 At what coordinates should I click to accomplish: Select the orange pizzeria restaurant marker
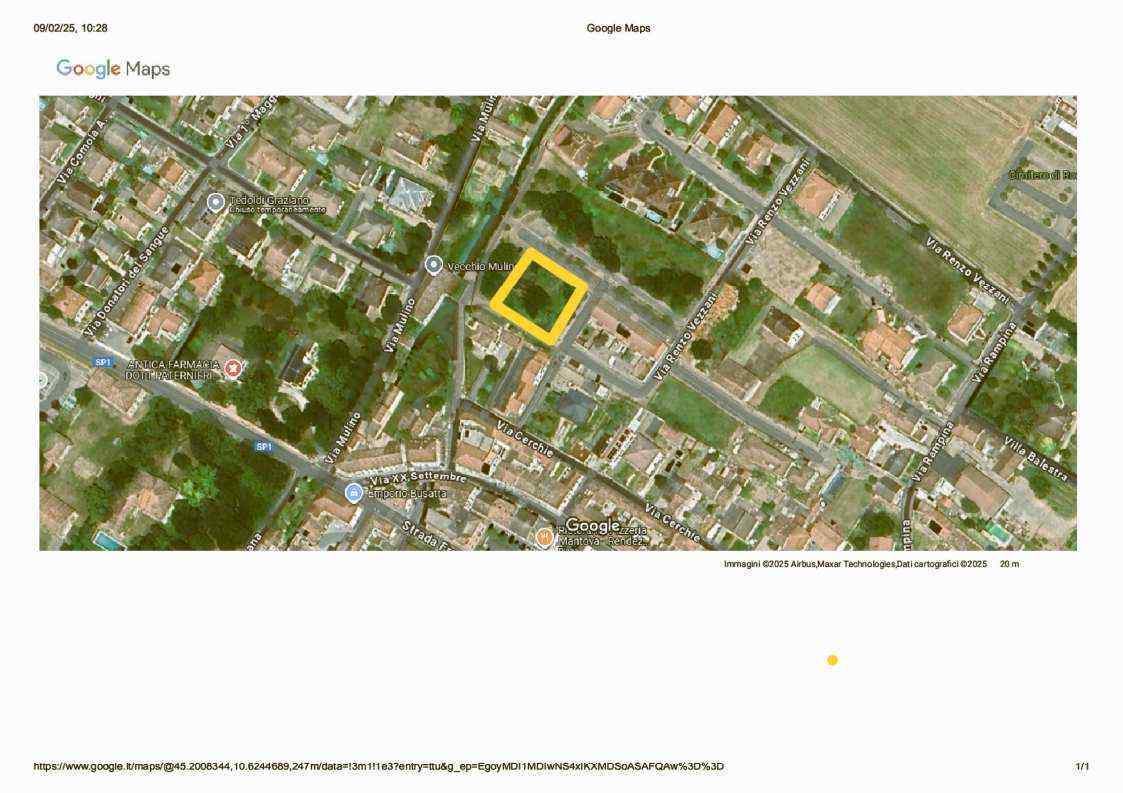[x=544, y=537]
